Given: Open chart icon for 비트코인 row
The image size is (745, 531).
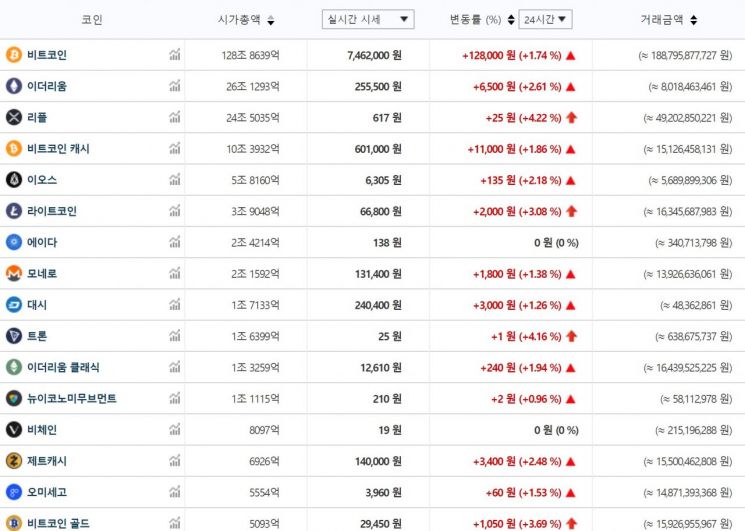Looking at the screenshot, I should (x=175, y=55).
